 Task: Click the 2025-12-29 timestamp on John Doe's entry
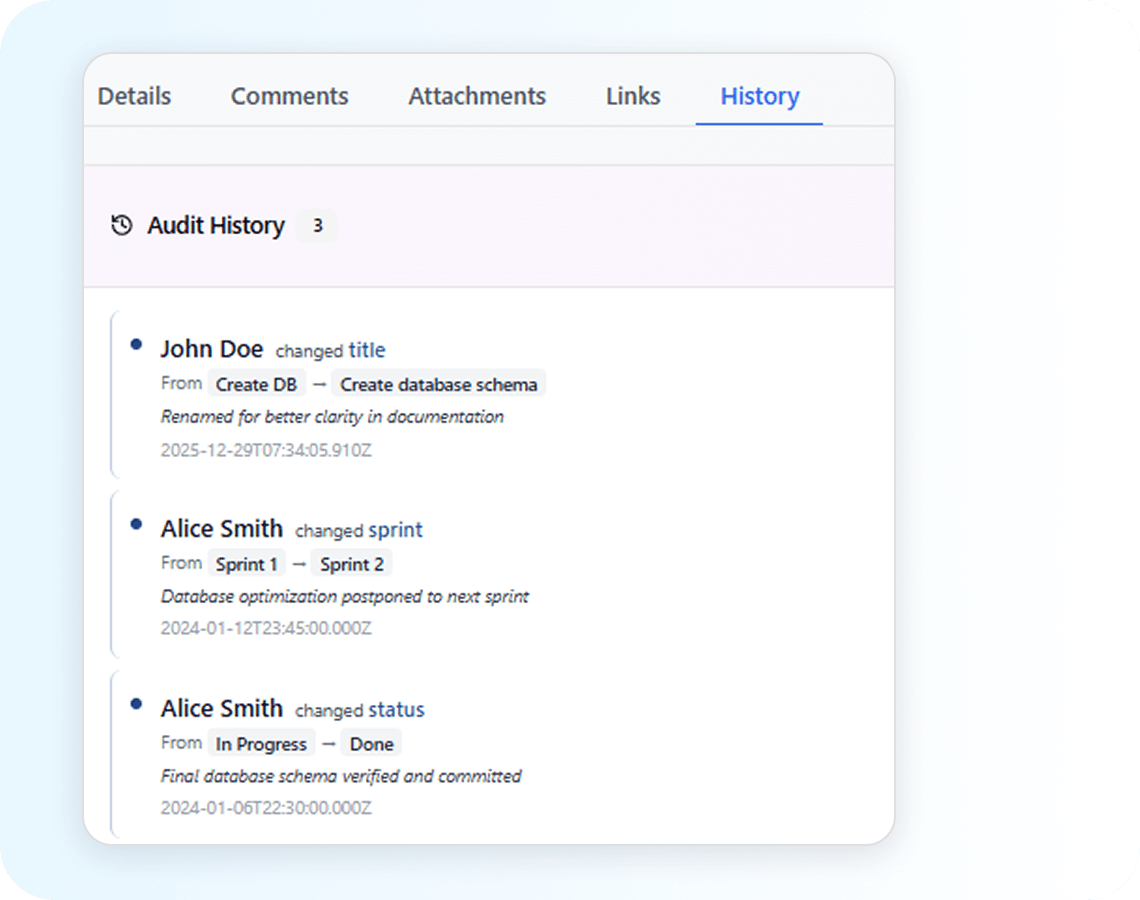(x=266, y=450)
